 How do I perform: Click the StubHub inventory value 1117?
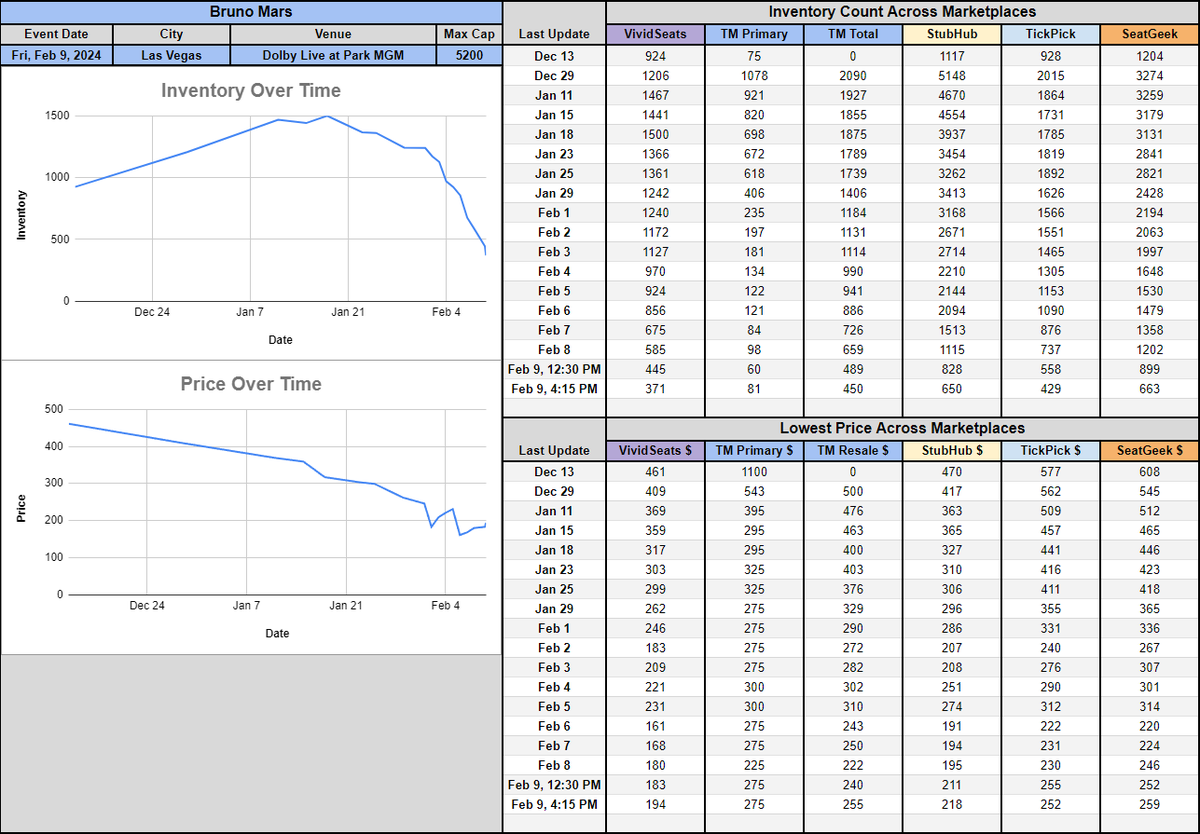[x=951, y=57]
